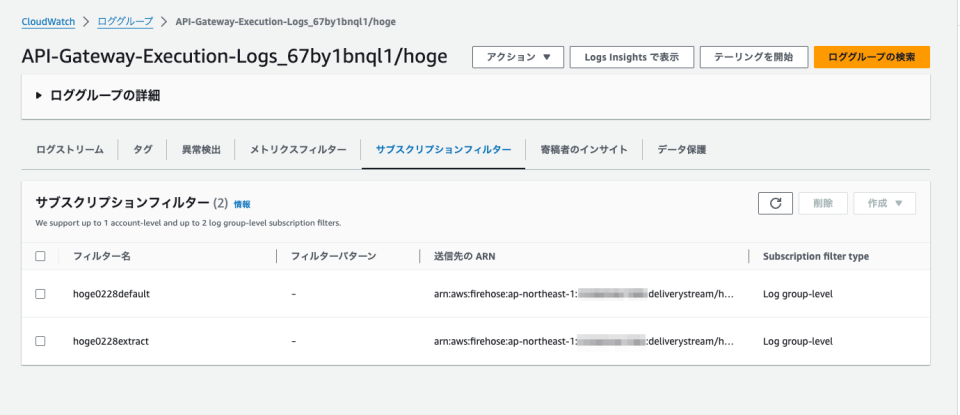Viewport: 960px width, 415px height.
Task: Toggle the select-all checkbox in table header
Action: pyautogui.click(x=40, y=256)
